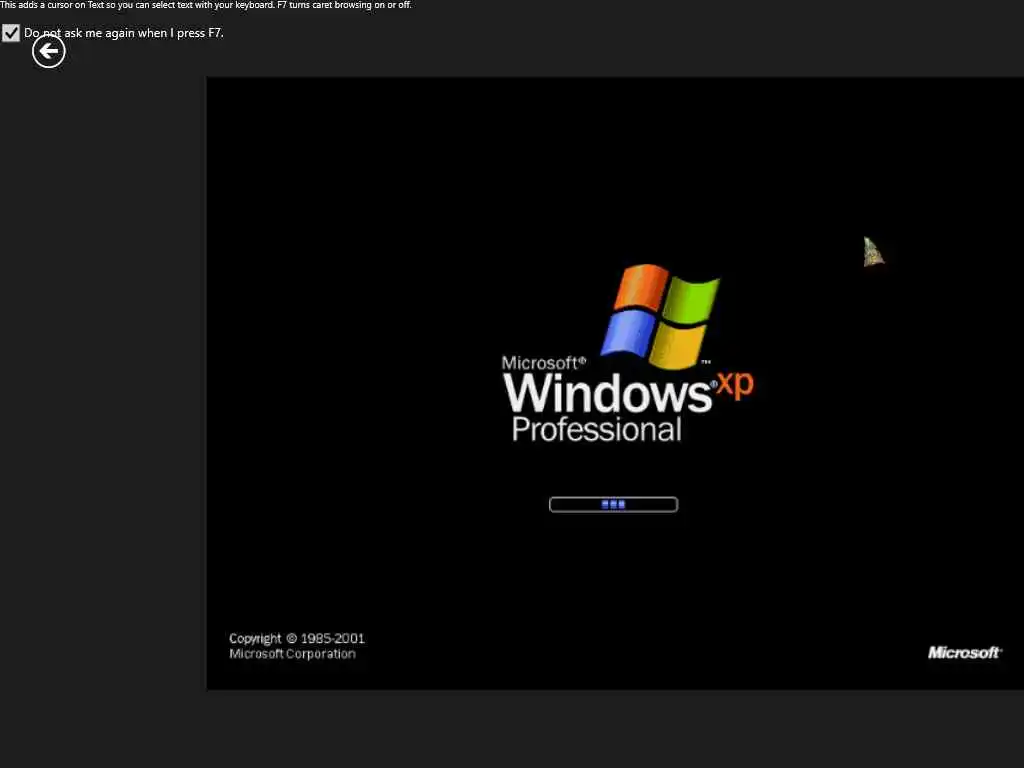Uncheck 'Do not ask me again' checkbox
Viewport: 1024px width, 768px height.
click(10, 33)
